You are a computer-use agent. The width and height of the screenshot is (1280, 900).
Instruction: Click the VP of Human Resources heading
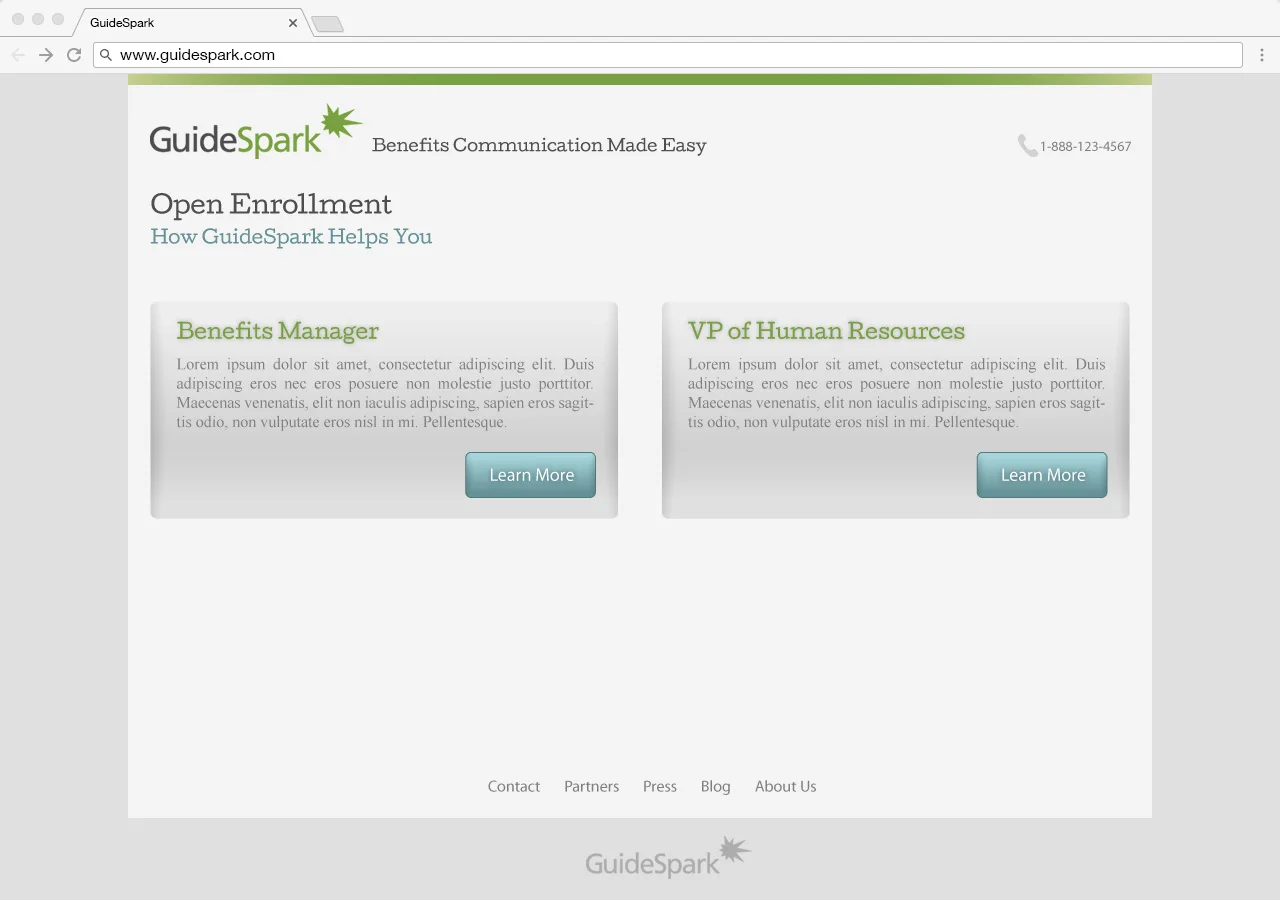(x=827, y=331)
